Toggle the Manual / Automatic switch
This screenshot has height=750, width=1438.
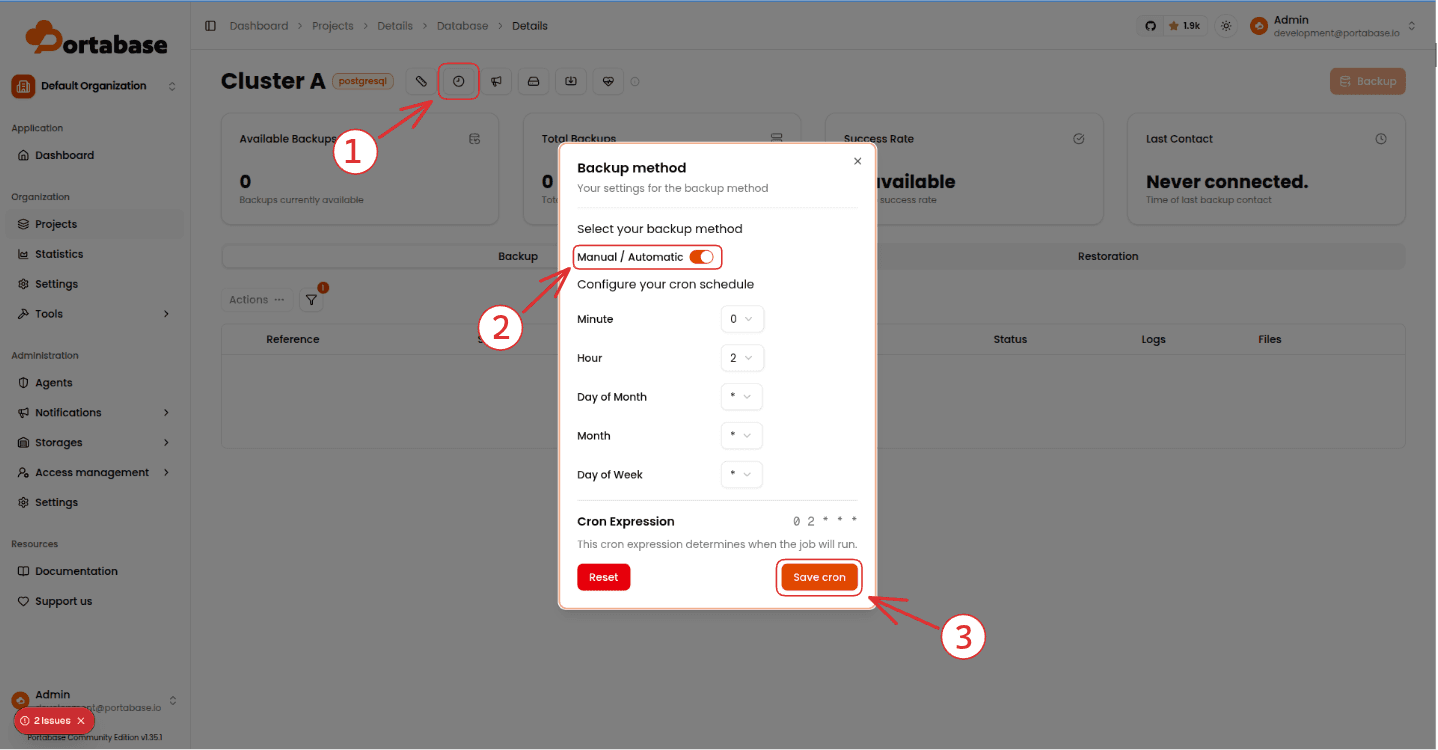(702, 257)
